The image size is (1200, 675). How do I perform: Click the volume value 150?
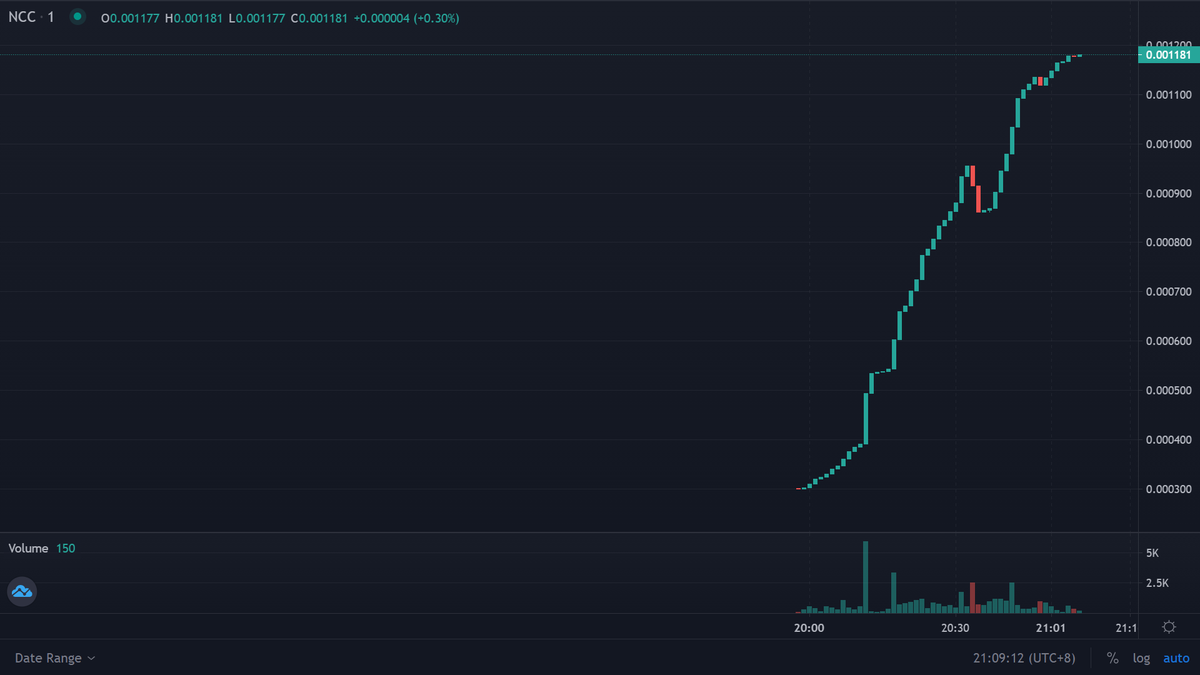coord(65,548)
